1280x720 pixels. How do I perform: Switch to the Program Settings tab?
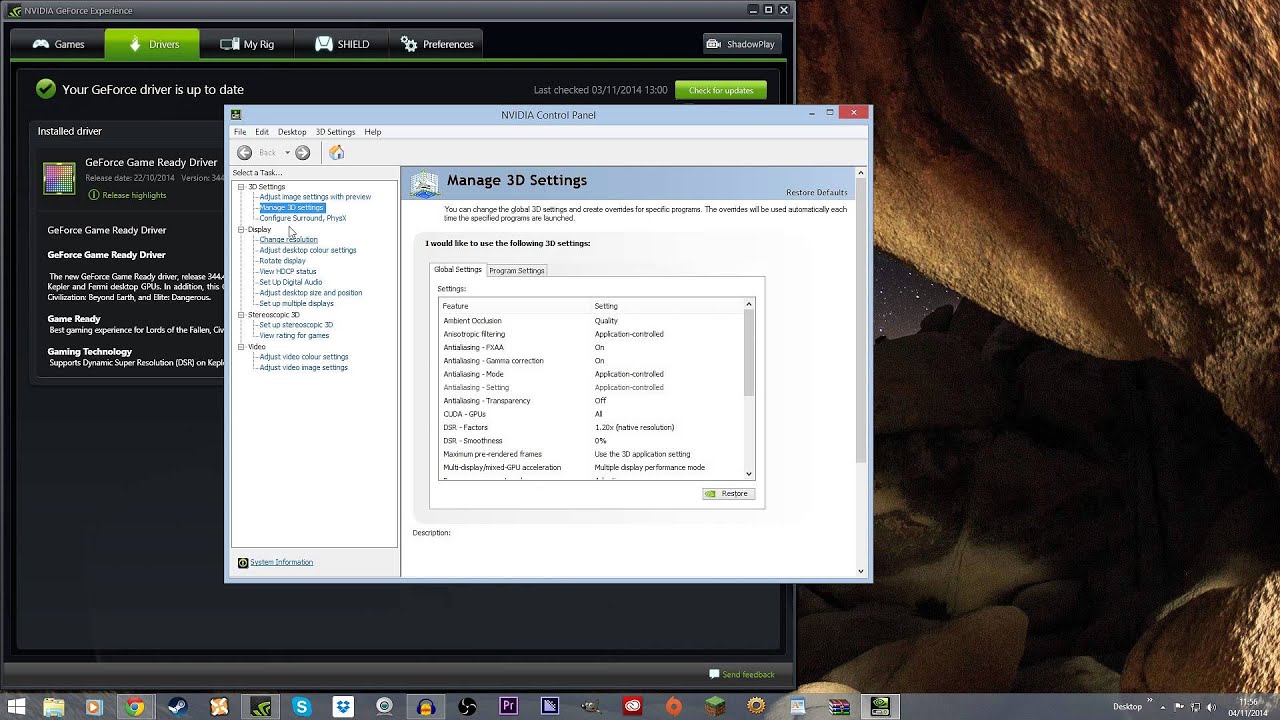click(x=517, y=271)
